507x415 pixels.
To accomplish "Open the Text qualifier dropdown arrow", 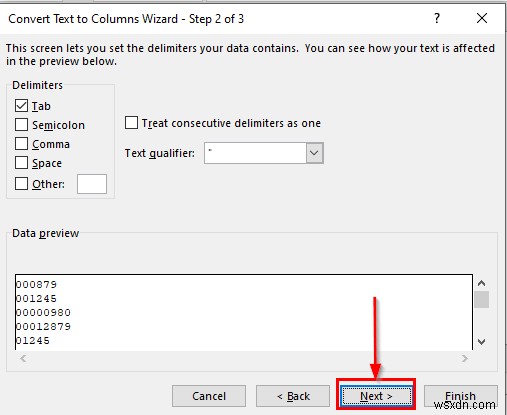I will 314,153.
